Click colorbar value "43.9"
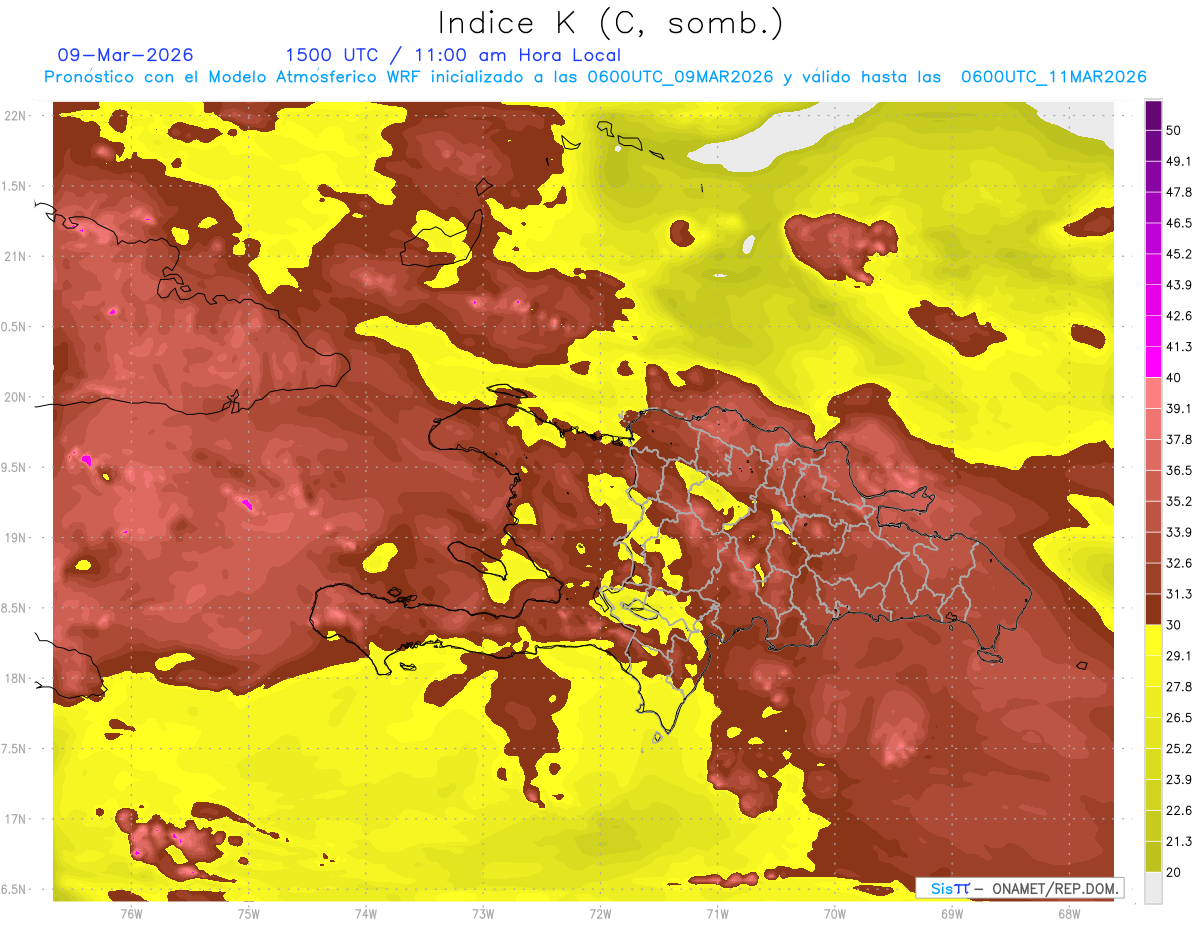1200x927 pixels. 1179,285
